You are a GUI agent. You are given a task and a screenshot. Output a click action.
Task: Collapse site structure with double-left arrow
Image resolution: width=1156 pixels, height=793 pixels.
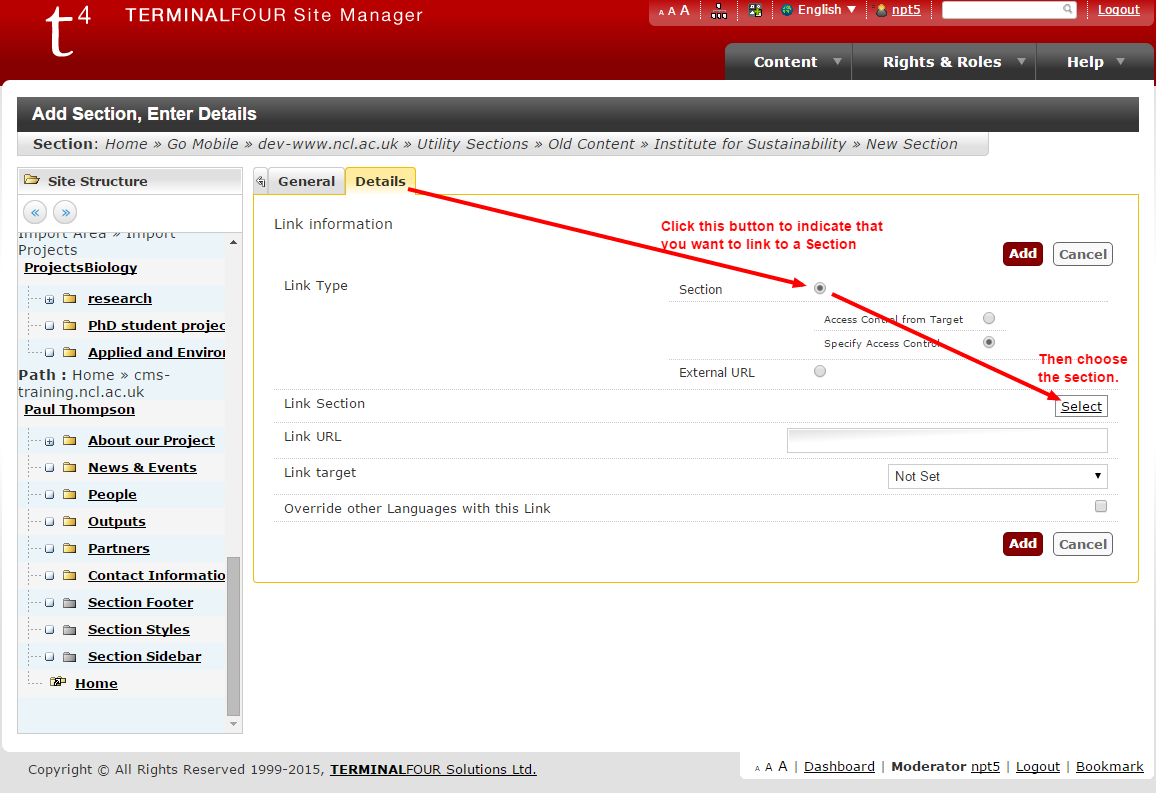36,212
